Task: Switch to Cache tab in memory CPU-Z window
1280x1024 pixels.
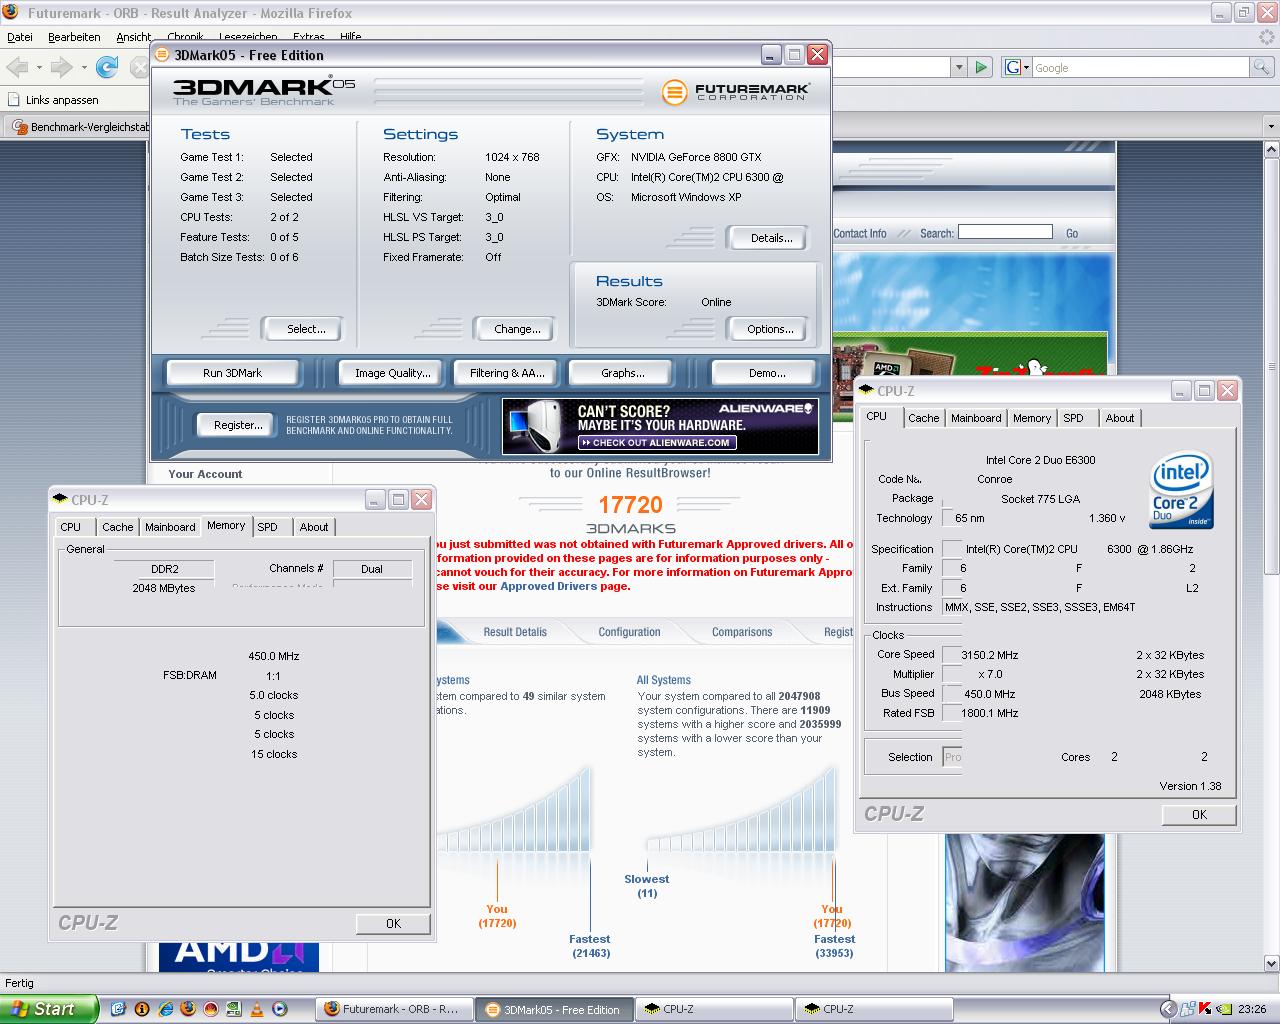Action: tap(118, 527)
